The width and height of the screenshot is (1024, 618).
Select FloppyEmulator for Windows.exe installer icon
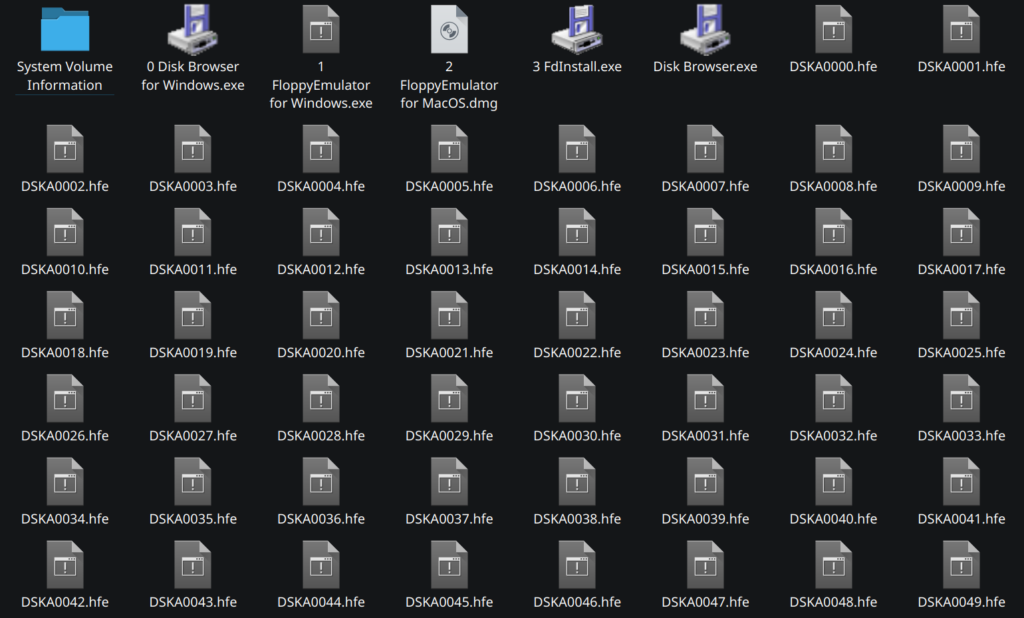320,30
